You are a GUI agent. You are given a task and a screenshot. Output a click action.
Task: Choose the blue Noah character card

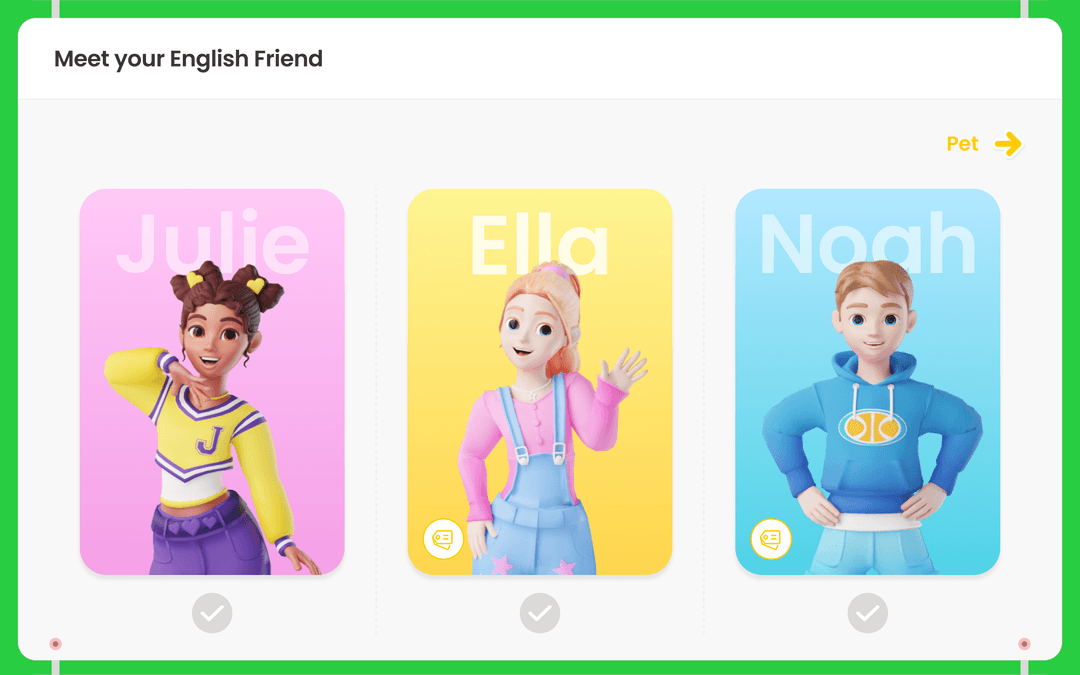point(868,382)
